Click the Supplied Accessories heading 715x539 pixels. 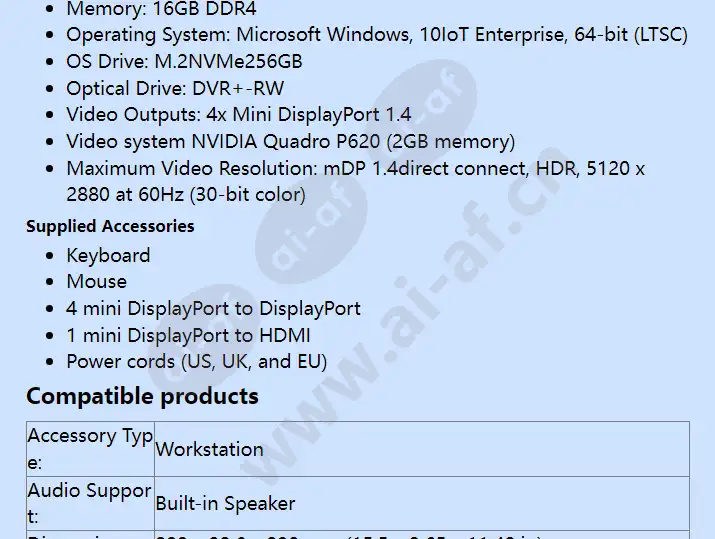tap(110, 226)
